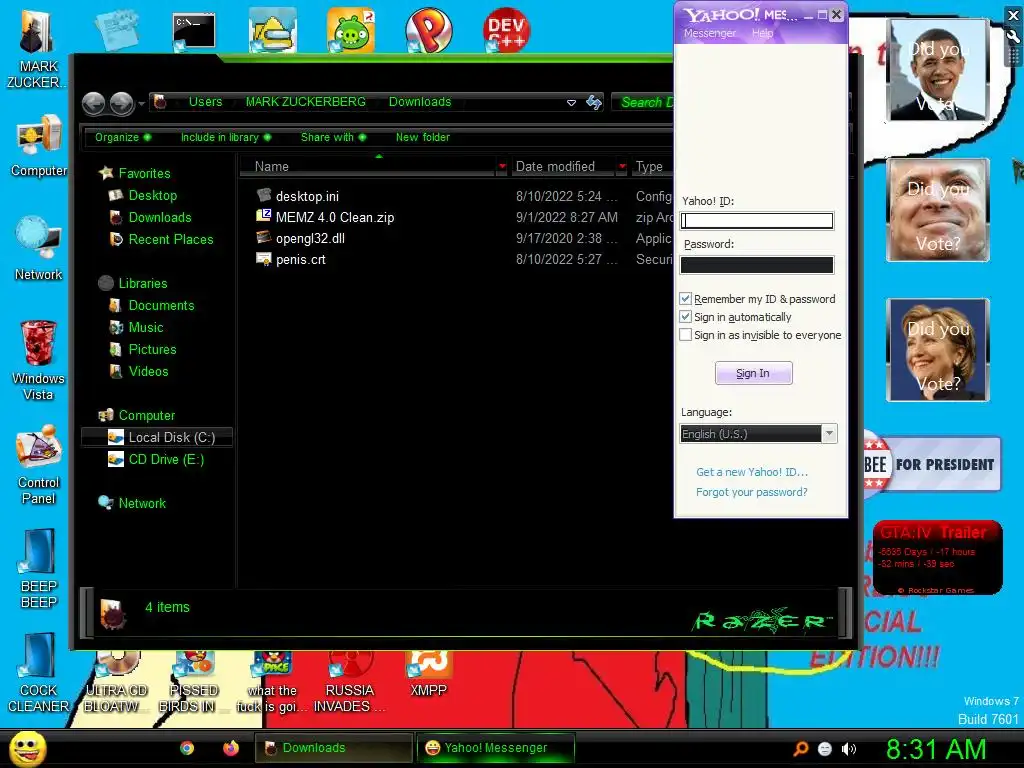Switch to Yahoo! Messenger taskbar button
This screenshot has height=768, width=1024.
coord(496,748)
